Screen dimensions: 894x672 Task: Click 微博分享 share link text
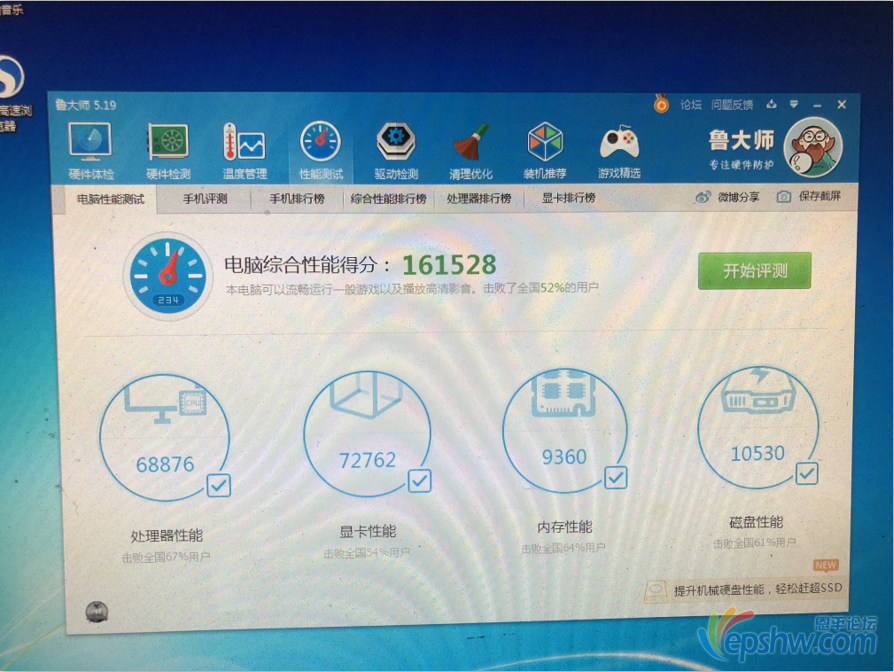point(738,197)
